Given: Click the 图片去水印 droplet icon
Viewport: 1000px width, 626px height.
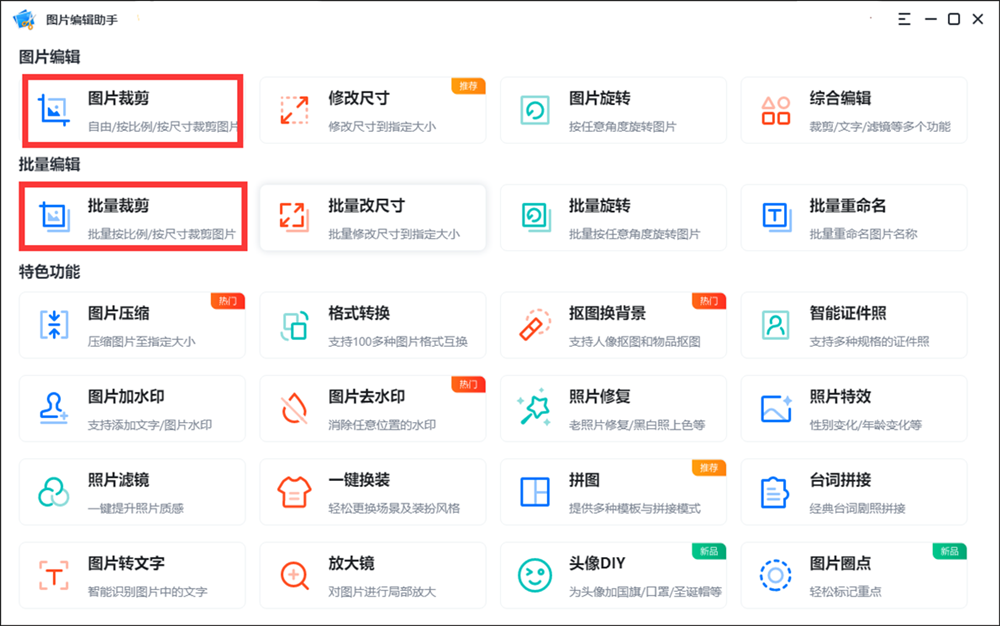Looking at the screenshot, I should click(294, 409).
